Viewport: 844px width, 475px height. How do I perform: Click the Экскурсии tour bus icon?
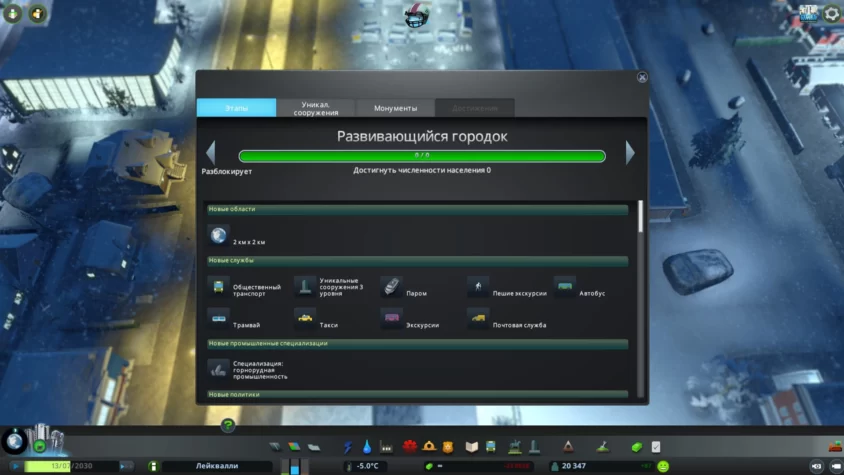(x=391, y=318)
